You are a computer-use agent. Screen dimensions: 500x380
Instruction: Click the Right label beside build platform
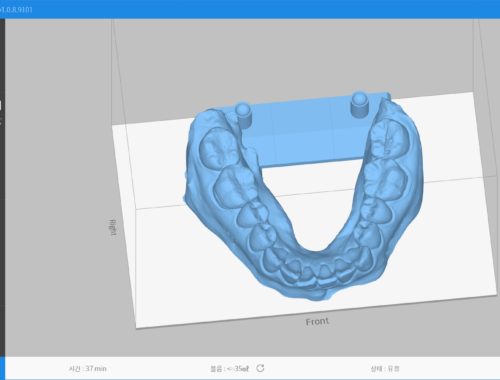pos(113,227)
